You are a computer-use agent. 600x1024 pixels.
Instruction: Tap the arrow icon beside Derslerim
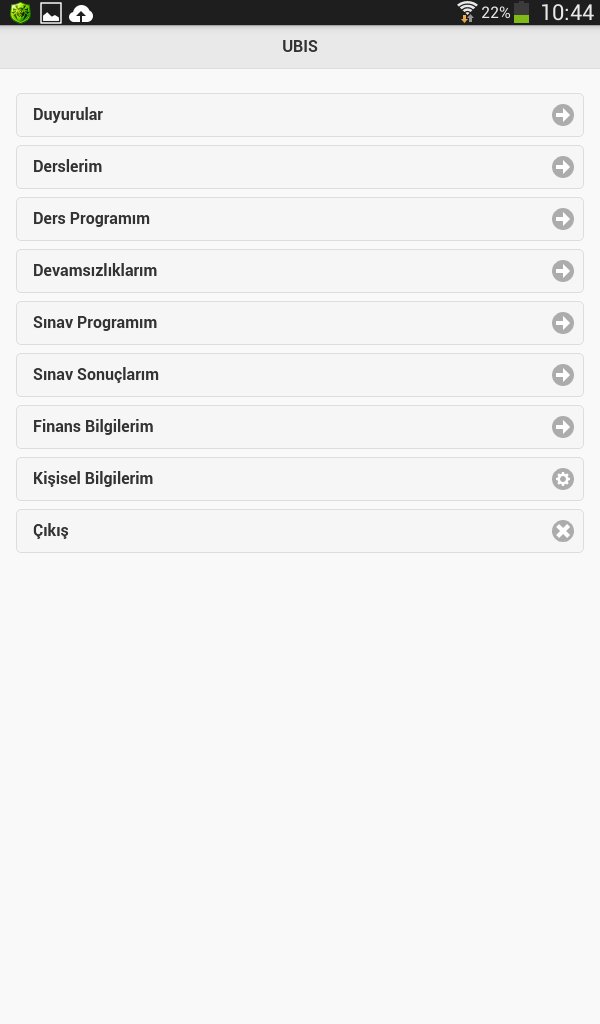[563, 167]
